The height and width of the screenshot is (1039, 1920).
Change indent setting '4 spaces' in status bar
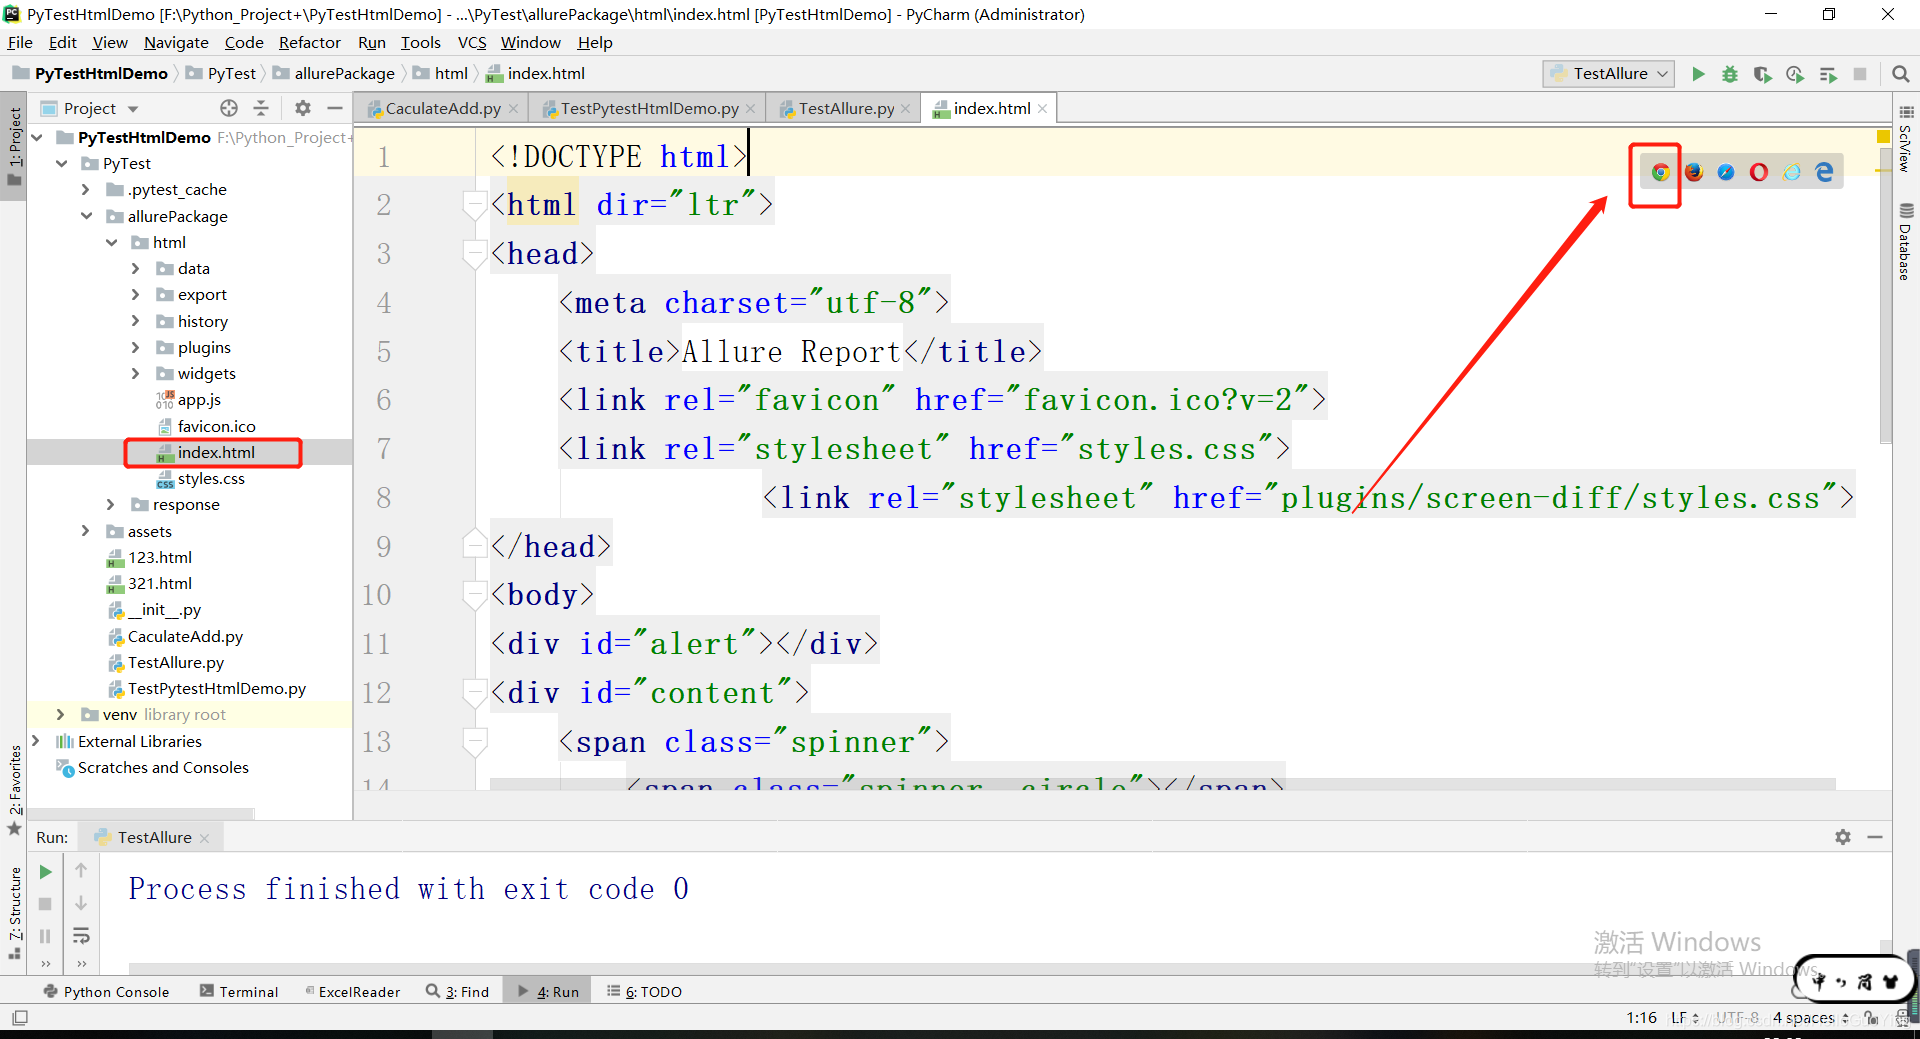[1810, 1017]
